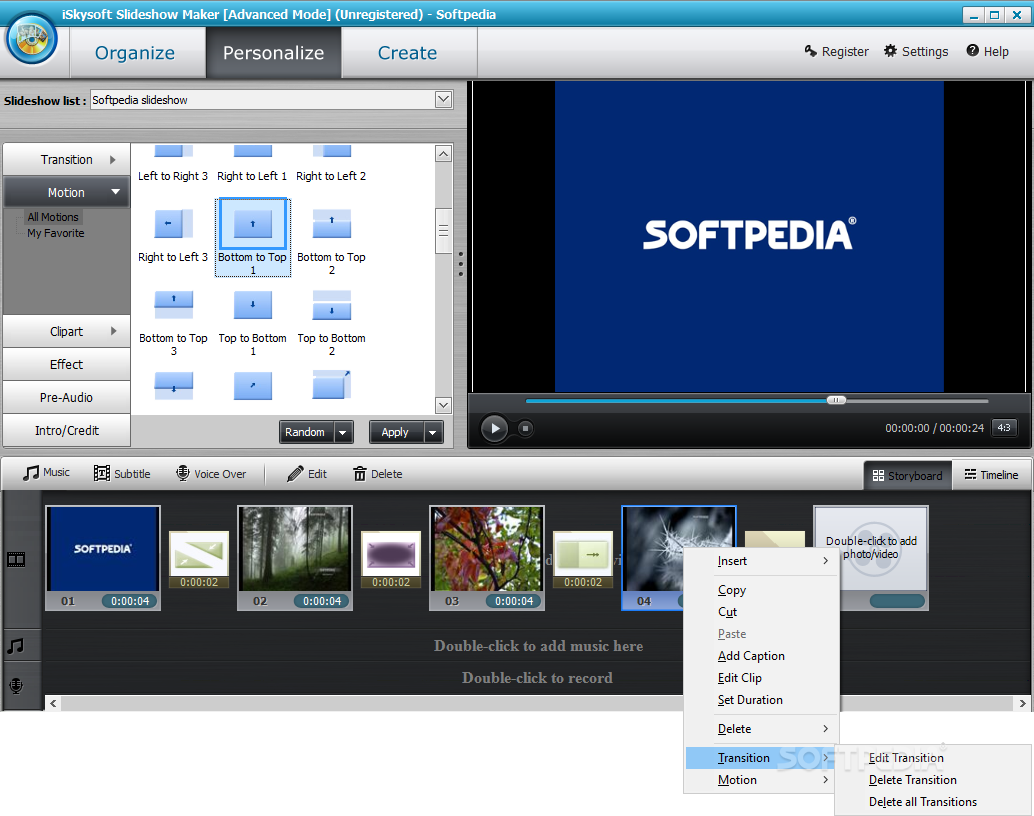Open the Intro/Credit panel
Screen dimensions: 1034x816
(67, 430)
